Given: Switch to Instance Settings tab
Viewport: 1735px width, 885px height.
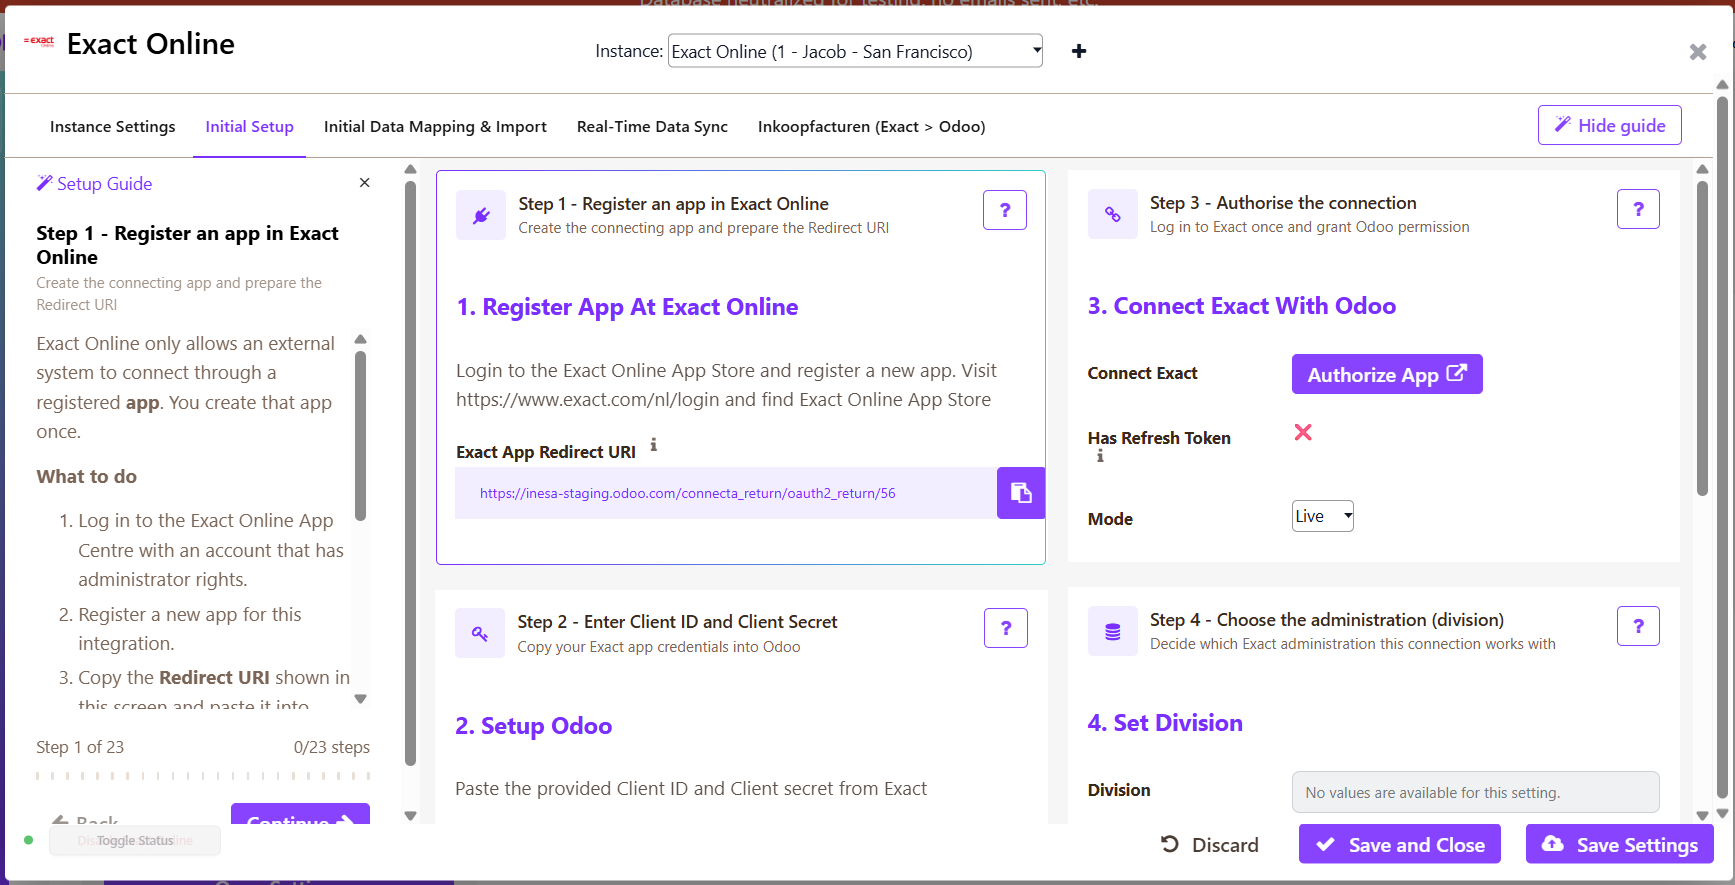Looking at the screenshot, I should point(112,126).
